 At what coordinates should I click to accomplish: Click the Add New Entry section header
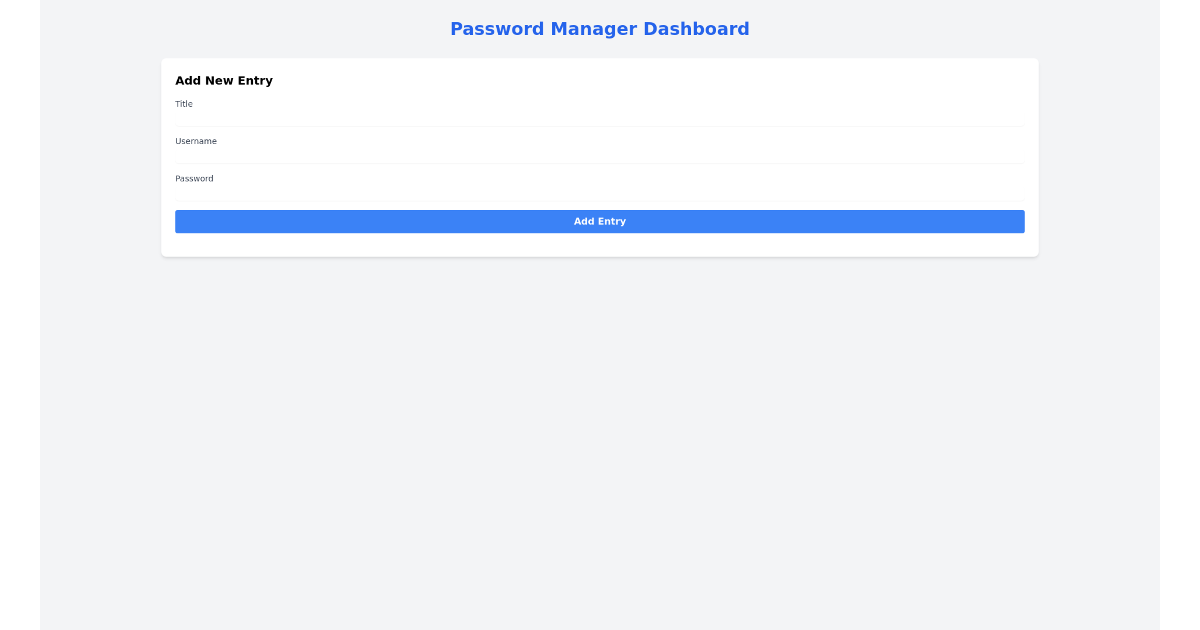pyautogui.click(x=224, y=80)
